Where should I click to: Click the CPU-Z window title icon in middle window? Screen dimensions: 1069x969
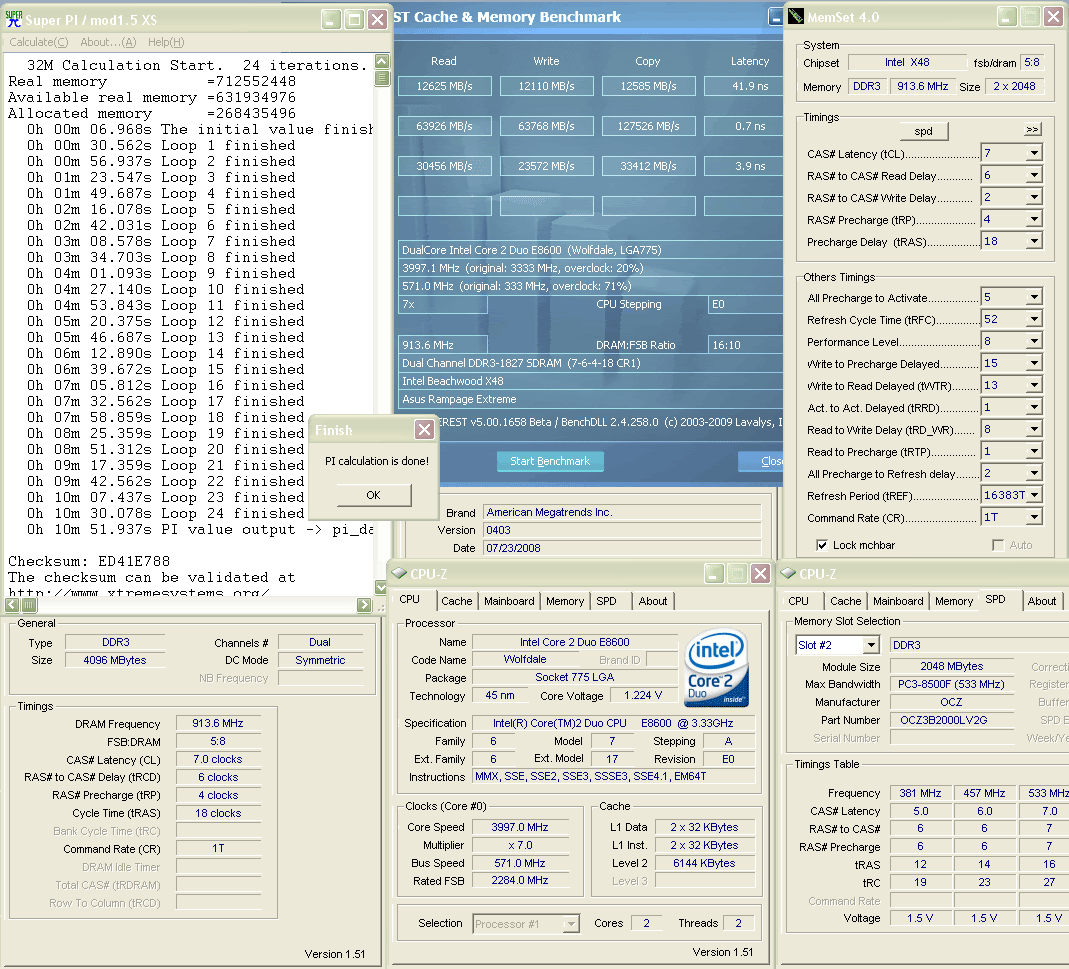pyautogui.click(x=400, y=573)
